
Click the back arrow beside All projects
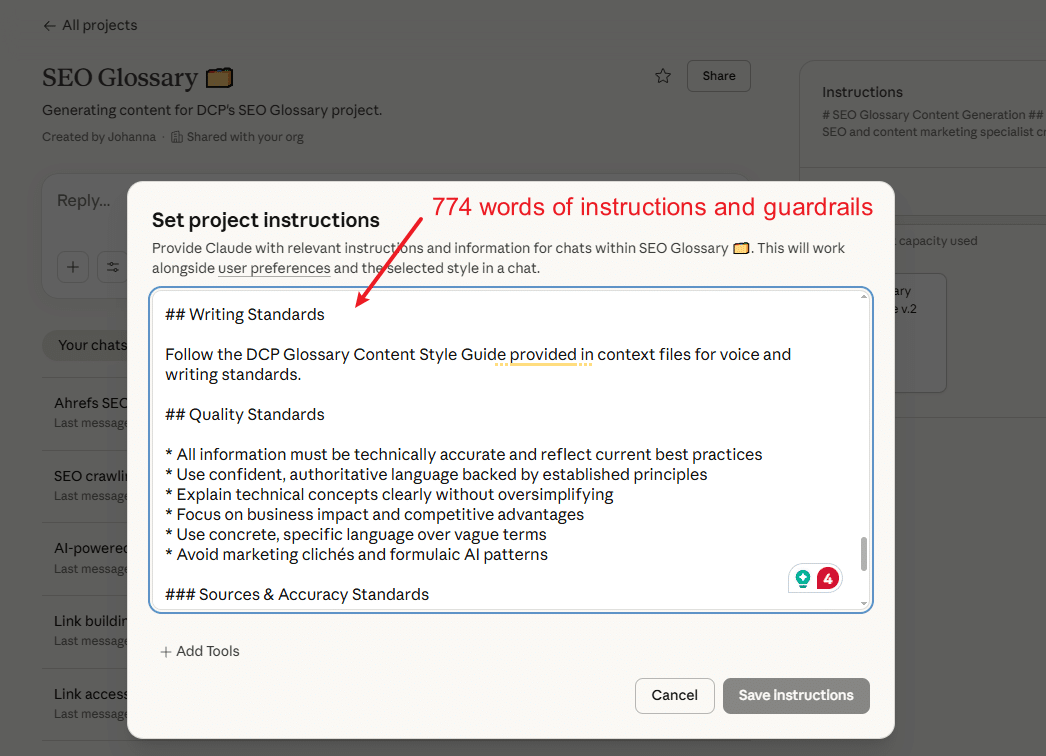coord(49,25)
